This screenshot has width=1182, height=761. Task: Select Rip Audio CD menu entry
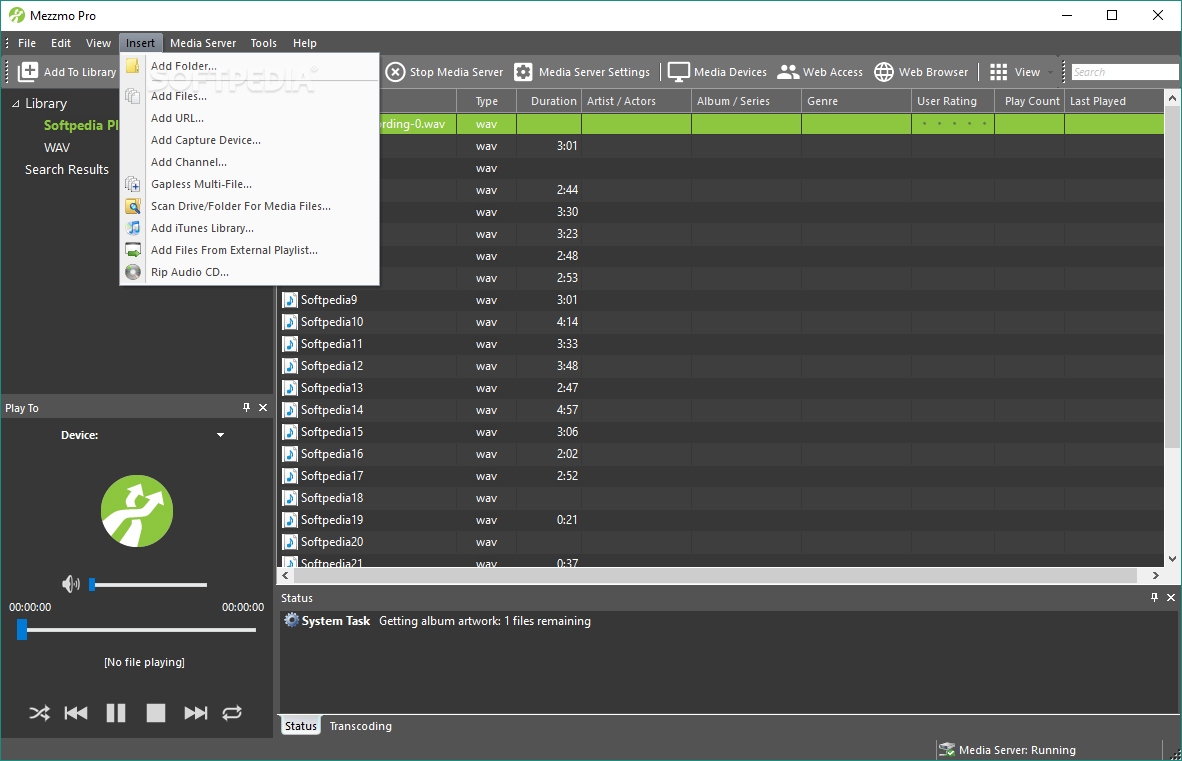pyautogui.click(x=190, y=272)
